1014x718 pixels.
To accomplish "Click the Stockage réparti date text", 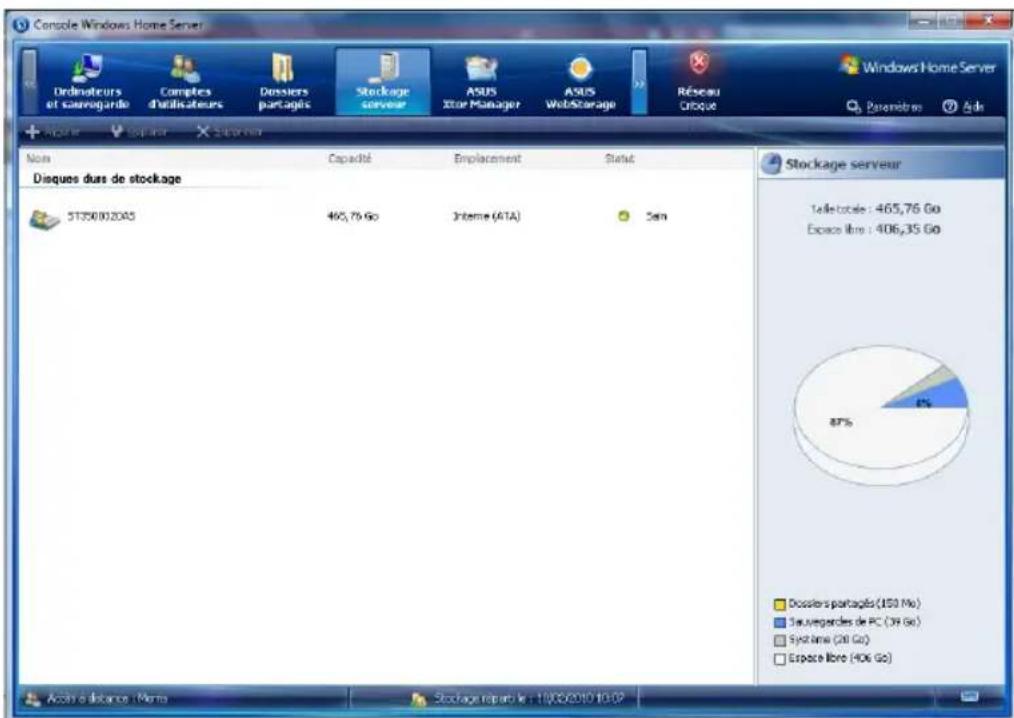I will (529, 699).
